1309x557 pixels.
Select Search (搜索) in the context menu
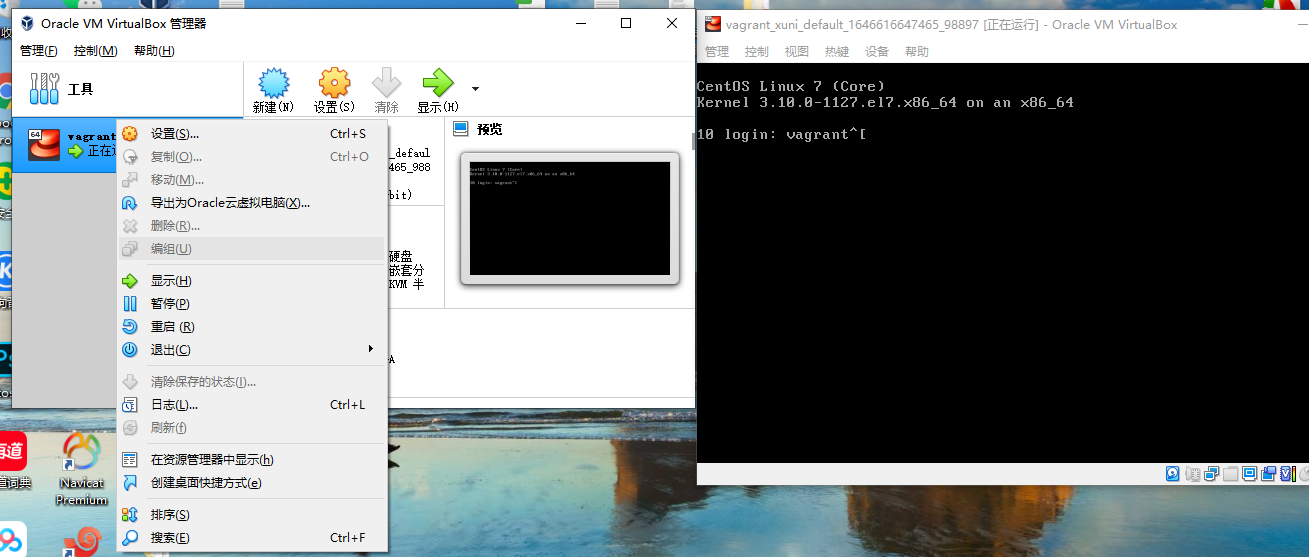(x=251, y=538)
